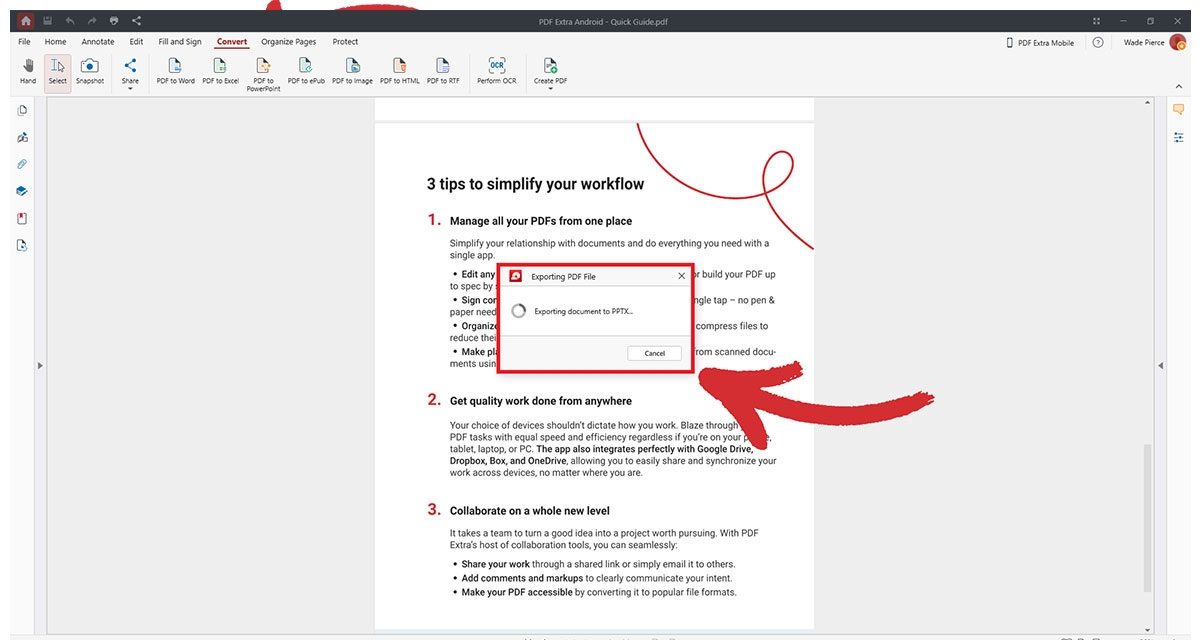Open PDF Extra Mobile link
This screenshot has width=1200, height=640.
pyautogui.click(x=1040, y=43)
